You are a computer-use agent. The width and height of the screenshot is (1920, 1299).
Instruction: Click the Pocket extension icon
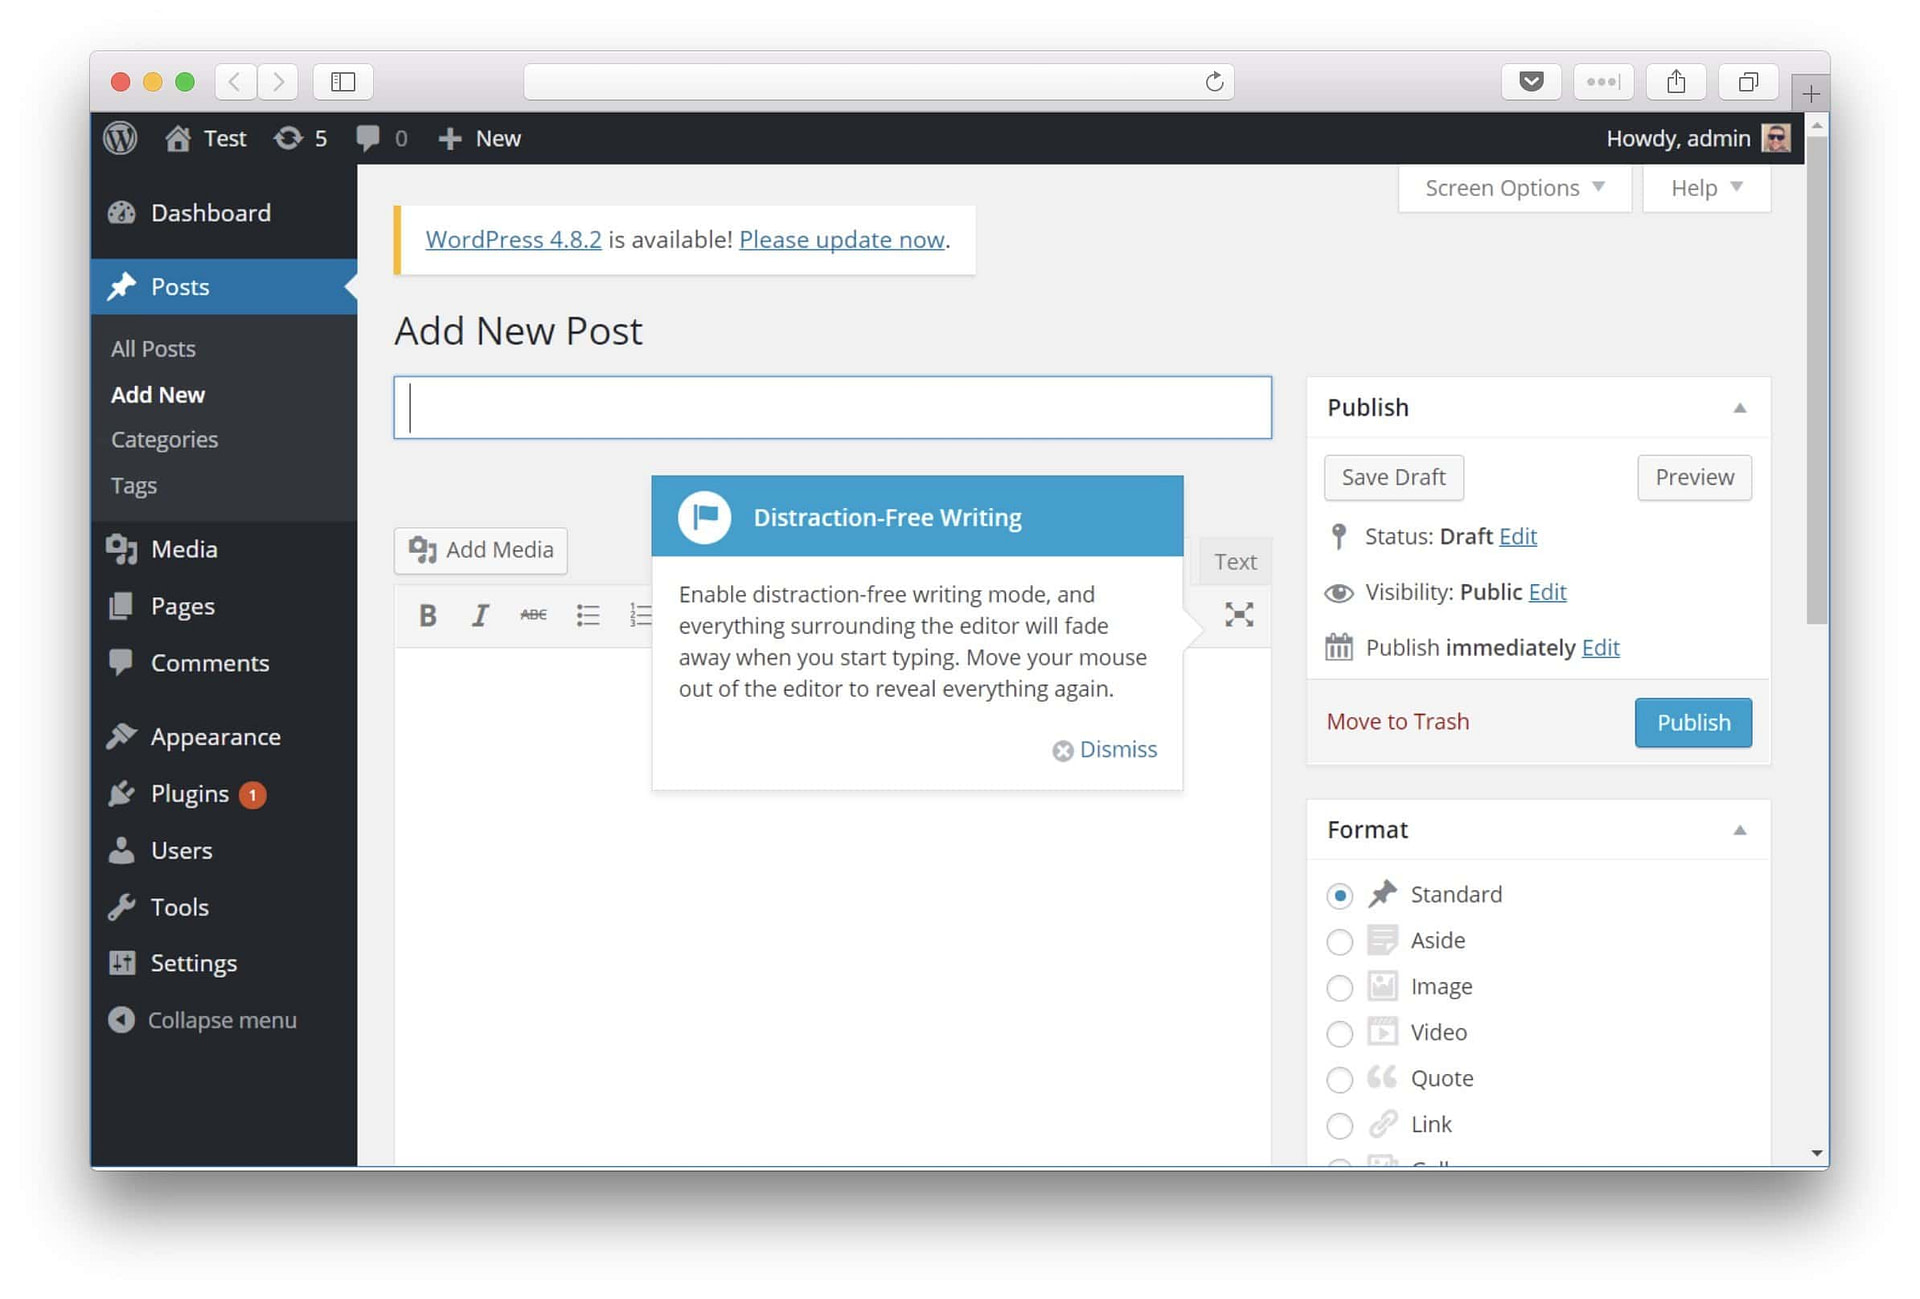[1531, 82]
